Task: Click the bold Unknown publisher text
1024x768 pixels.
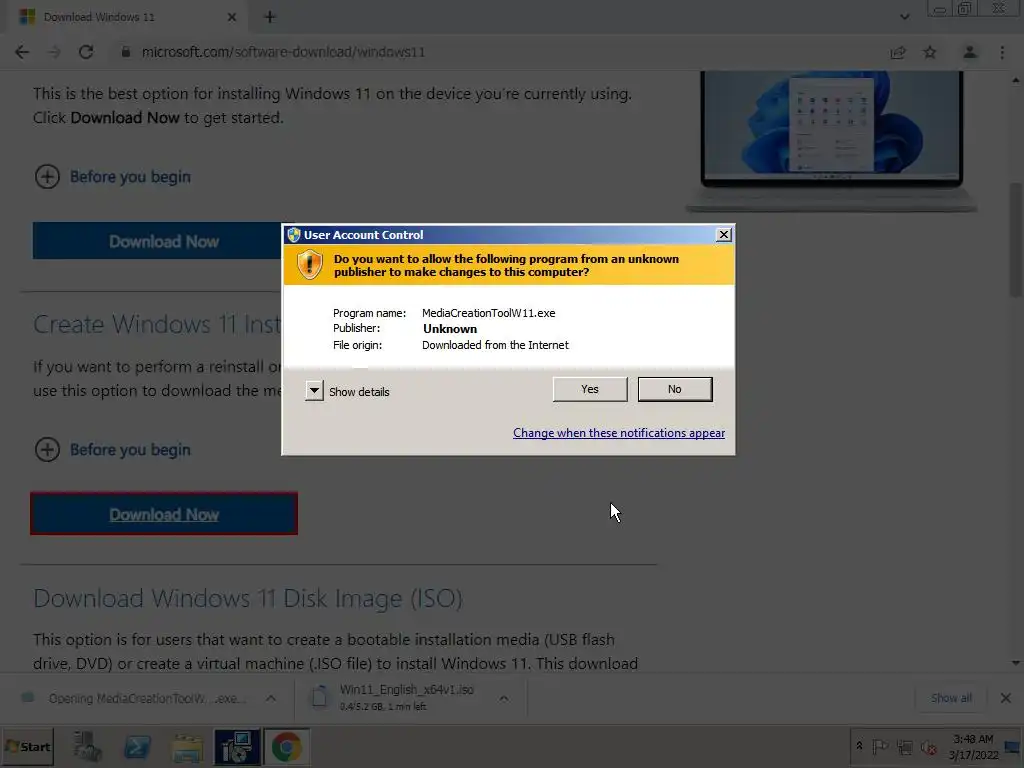Action: coord(450,328)
